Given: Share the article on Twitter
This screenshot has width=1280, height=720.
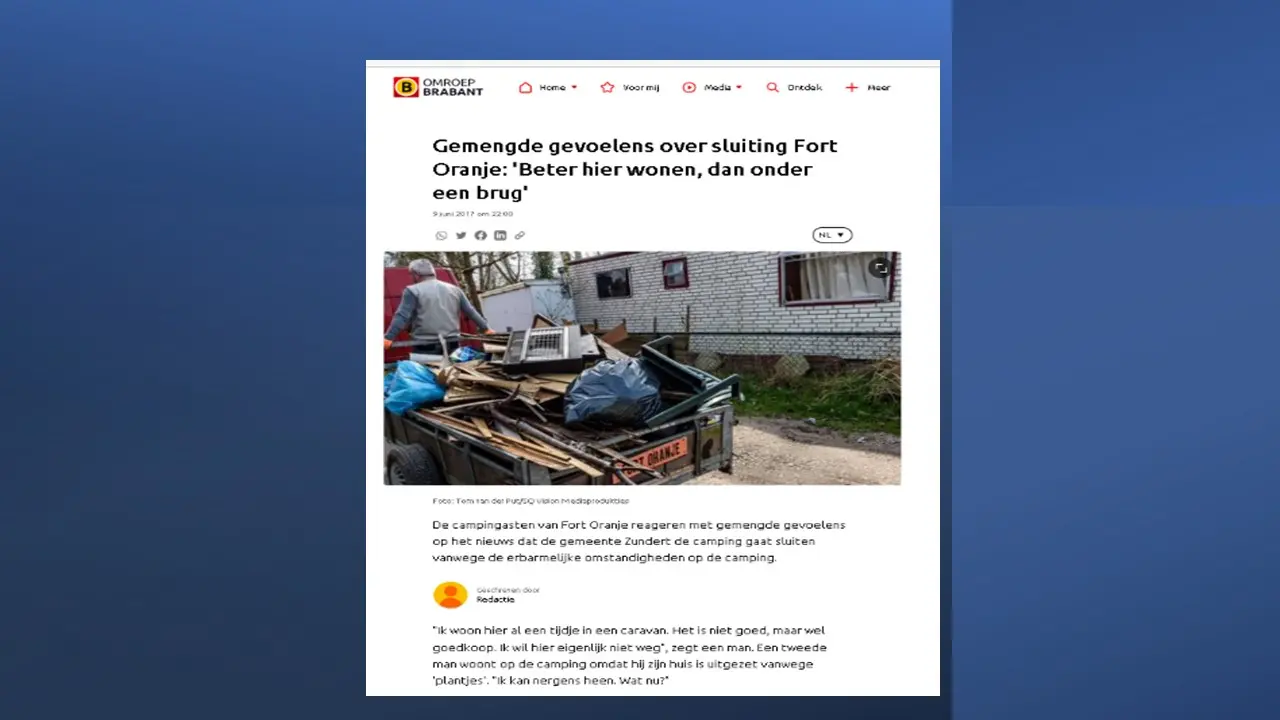Looking at the screenshot, I should tap(461, 236).
